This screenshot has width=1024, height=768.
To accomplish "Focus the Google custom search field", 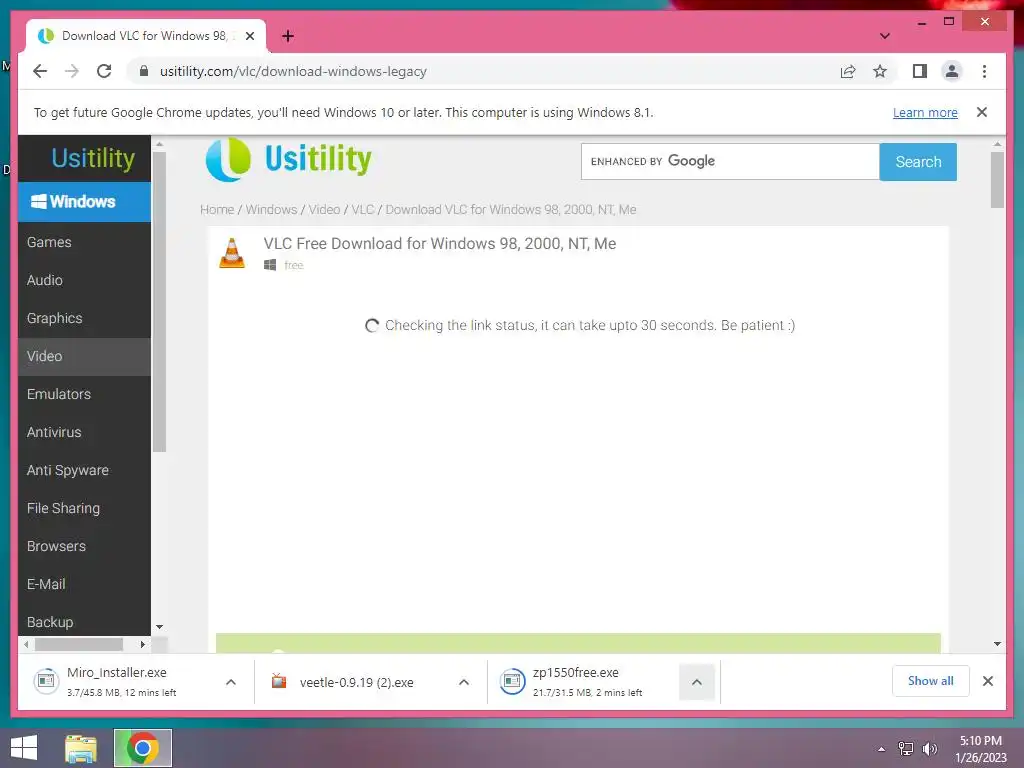I will click(730, 161).
